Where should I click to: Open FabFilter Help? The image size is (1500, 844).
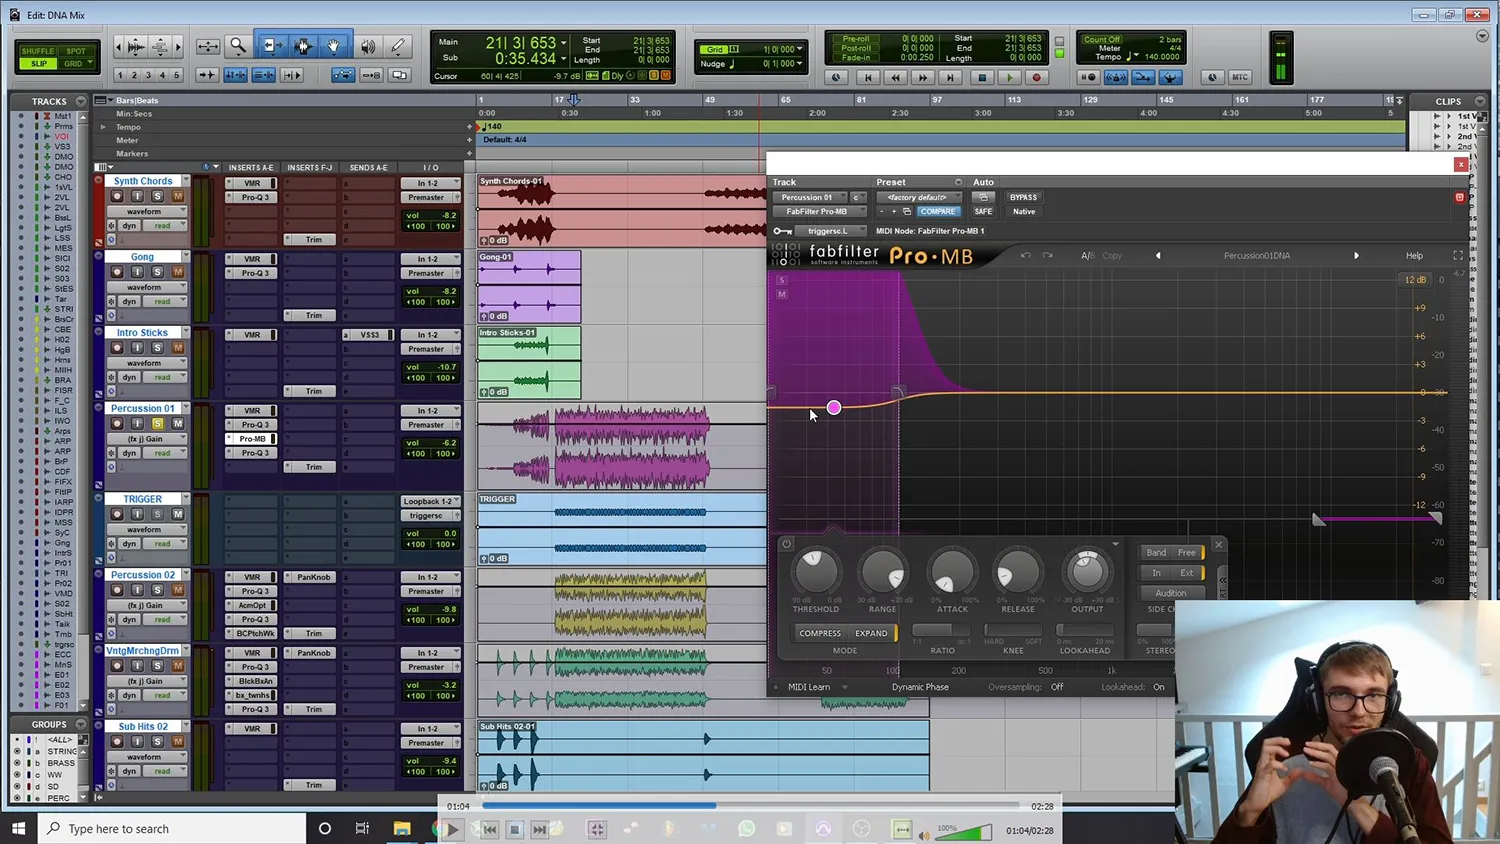tap(1414, 255)
